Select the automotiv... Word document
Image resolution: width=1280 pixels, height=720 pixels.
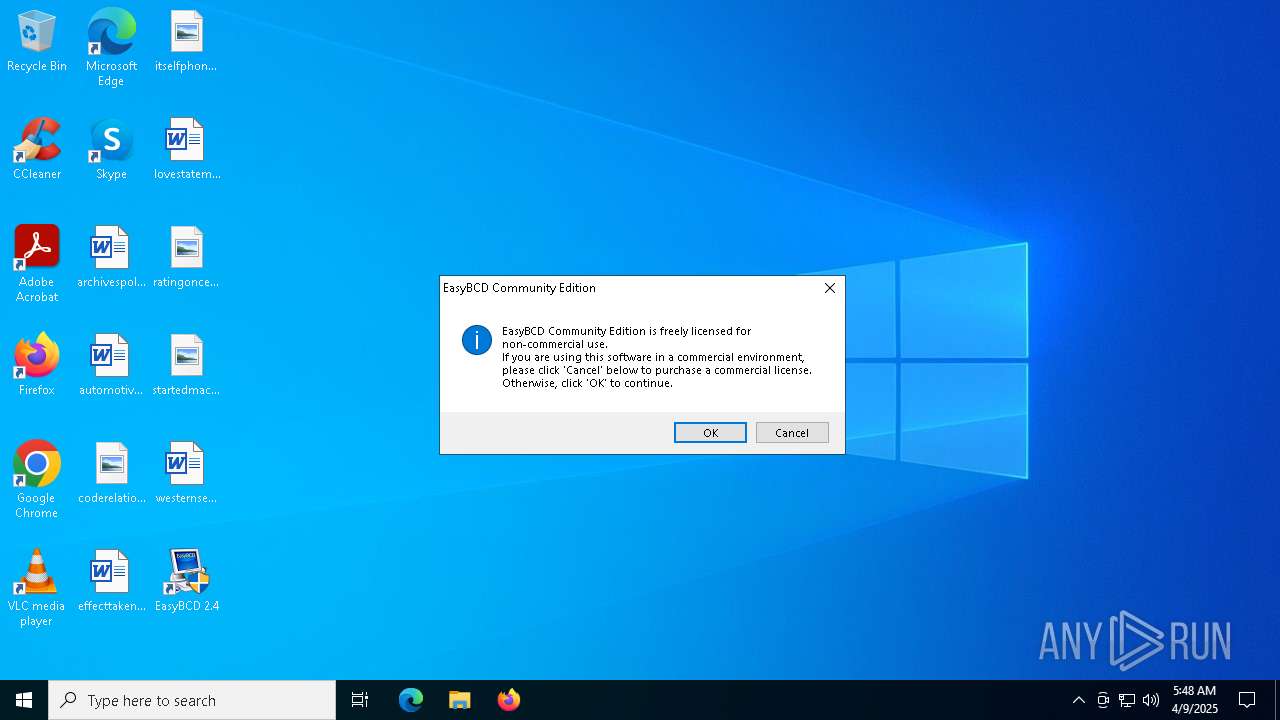111,366
